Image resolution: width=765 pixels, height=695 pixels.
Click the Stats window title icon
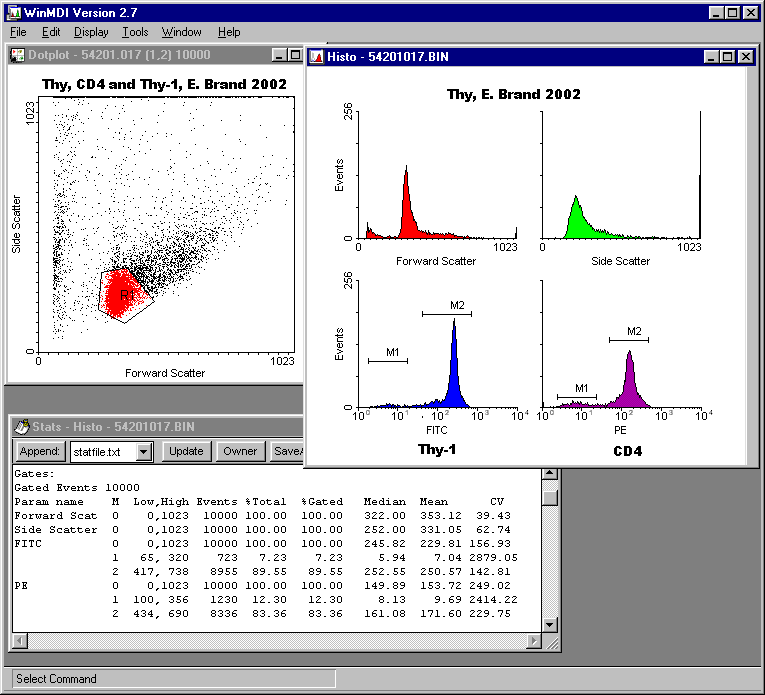21,427
